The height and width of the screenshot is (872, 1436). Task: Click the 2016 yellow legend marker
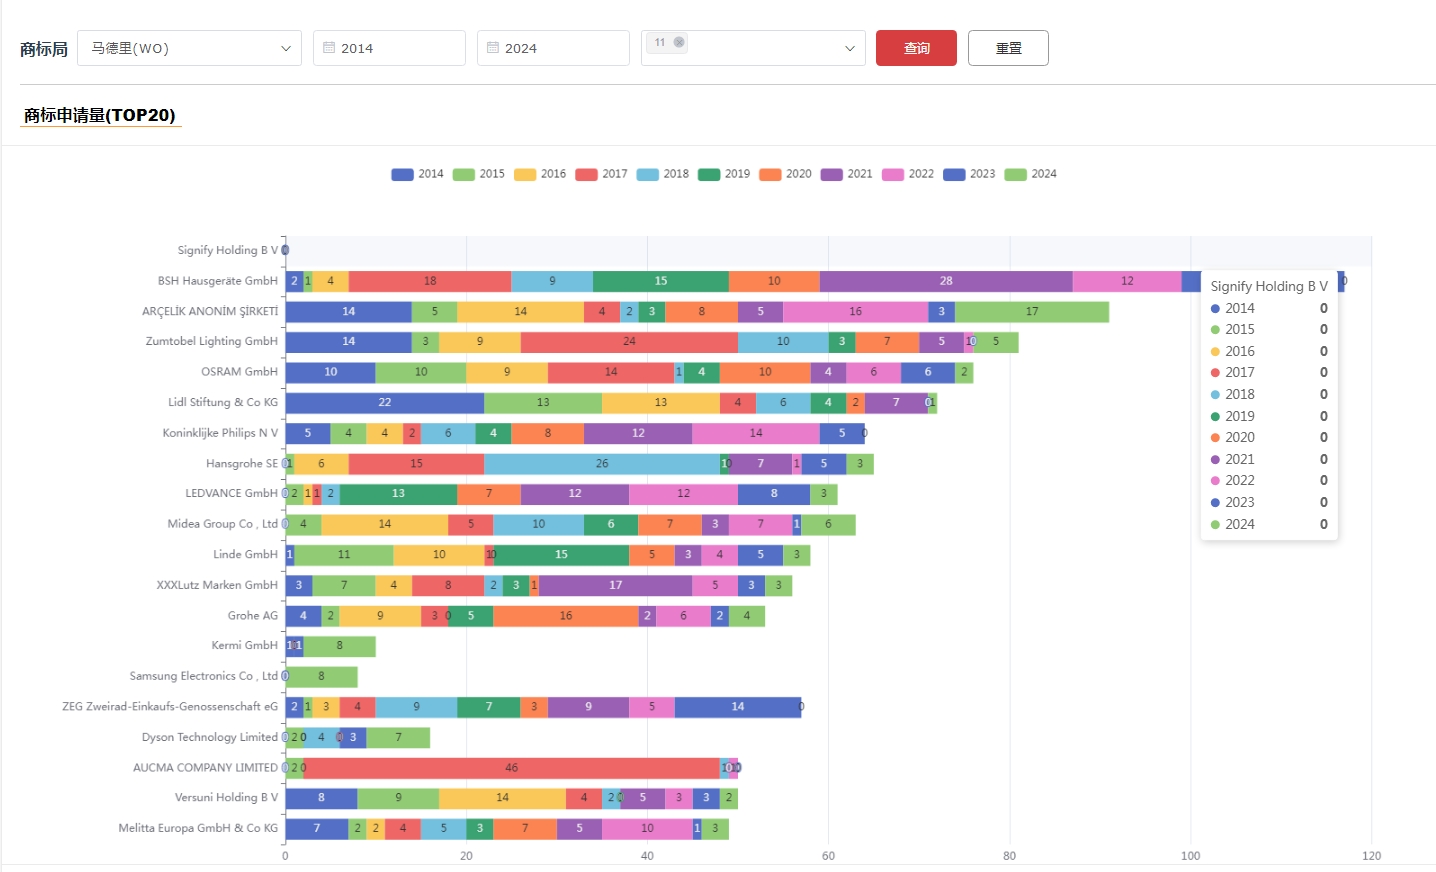tap(525, 174)
